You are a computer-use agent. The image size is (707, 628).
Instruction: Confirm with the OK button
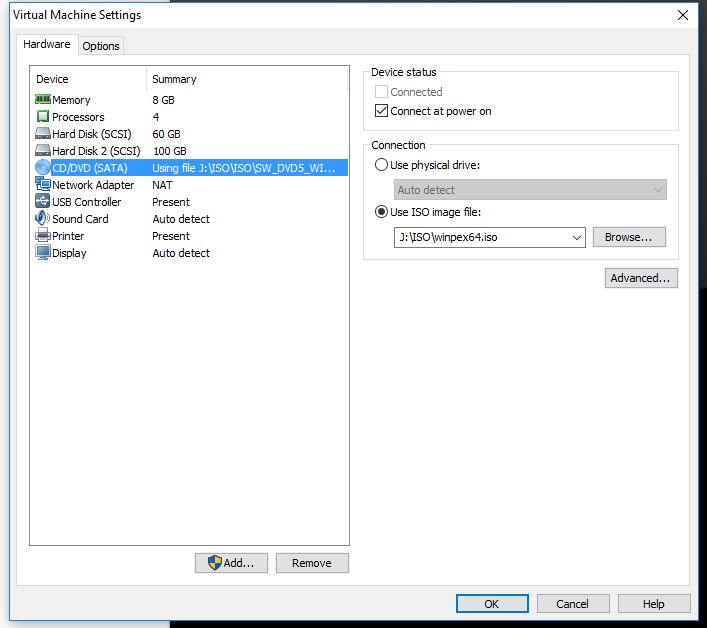pyautogui.click(x=492, y=604)
